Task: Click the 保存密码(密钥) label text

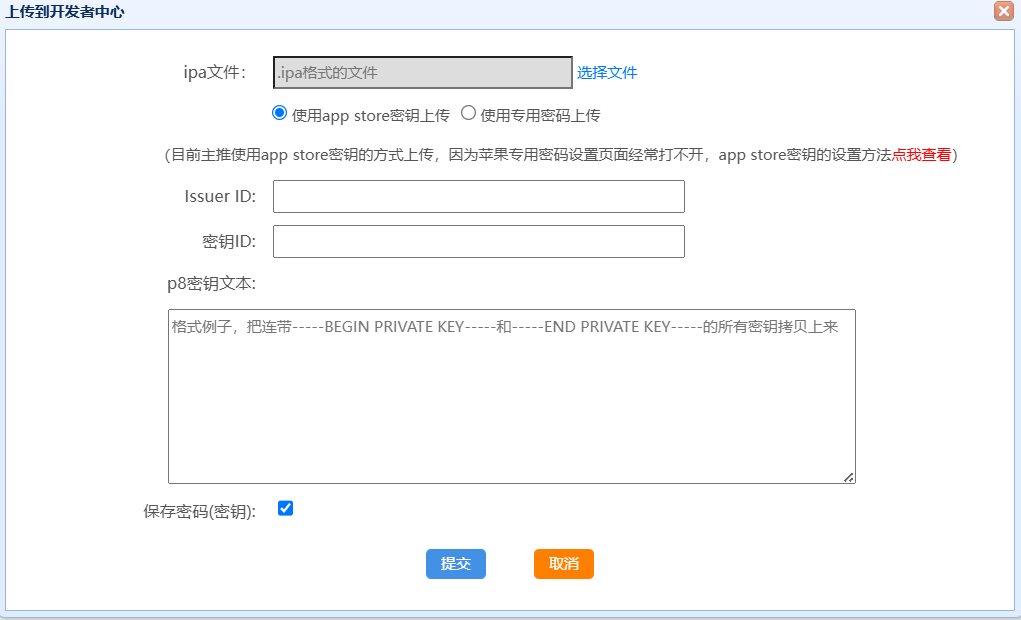Action: pos(200,511)
